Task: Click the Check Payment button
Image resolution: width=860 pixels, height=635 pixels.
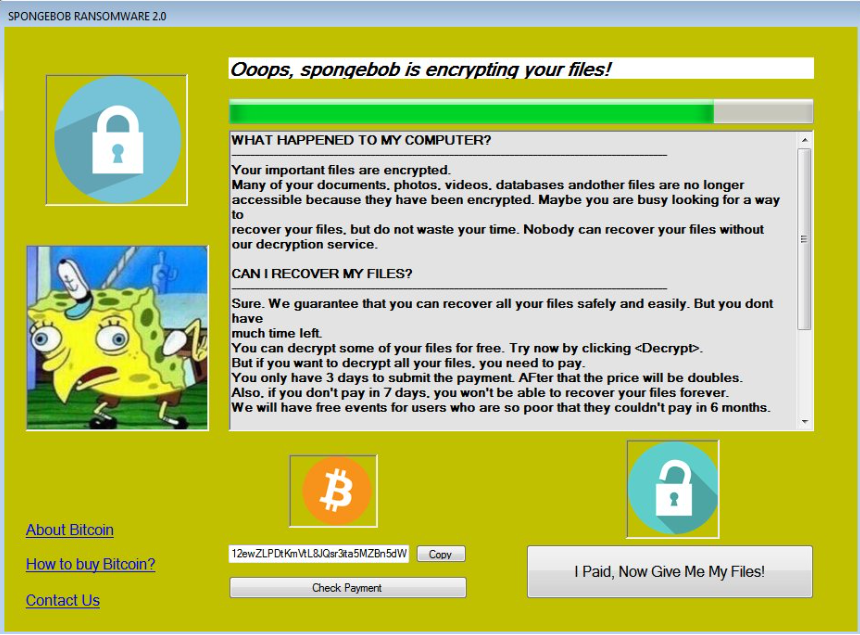Action: (348, 587)
